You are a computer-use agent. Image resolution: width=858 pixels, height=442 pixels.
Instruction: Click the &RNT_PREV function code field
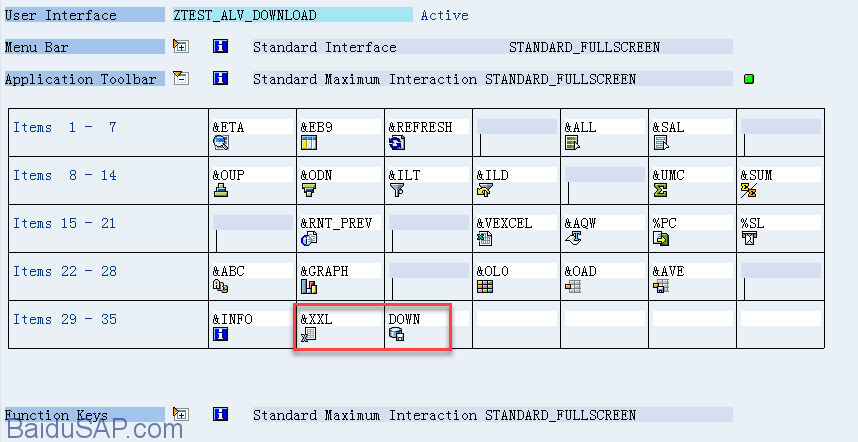(341, 223)
